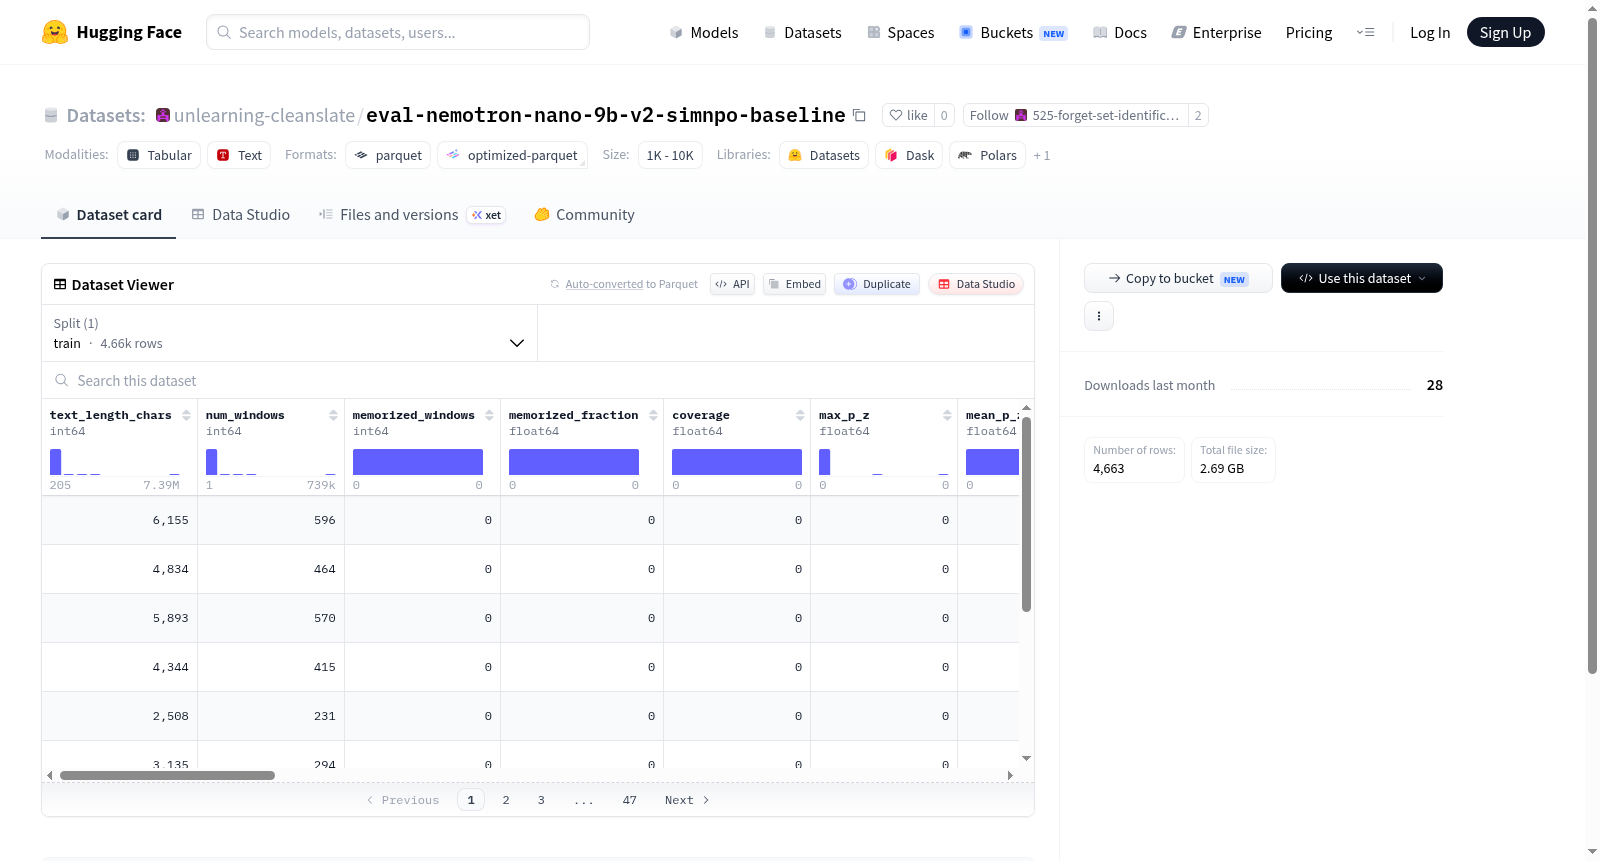This screenshot has height=861, width=1600.
Task: Open the Datasets navigation item
Action: 802,32
